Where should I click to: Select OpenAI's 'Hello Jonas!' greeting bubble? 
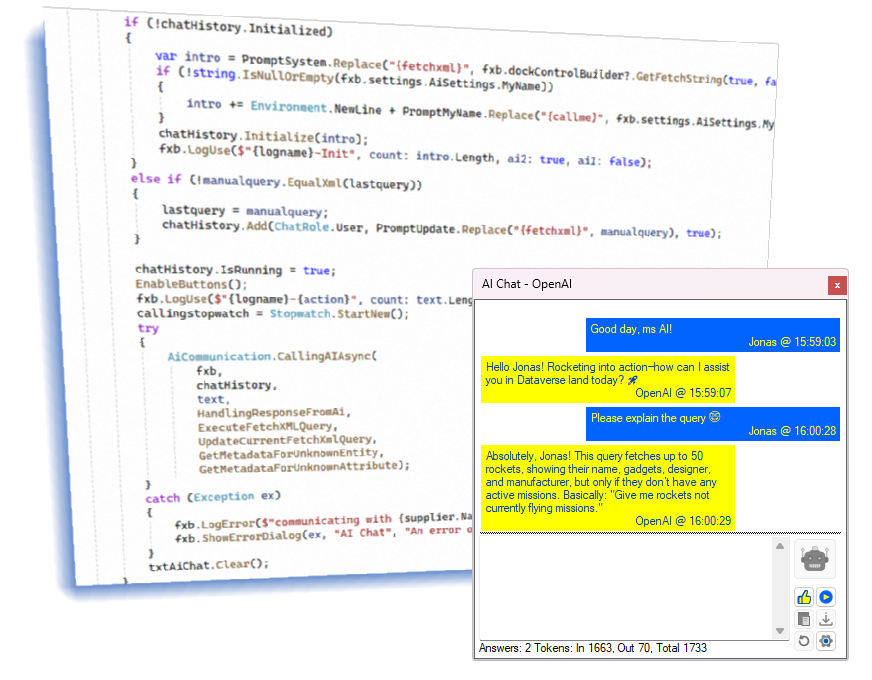[611, 380]
